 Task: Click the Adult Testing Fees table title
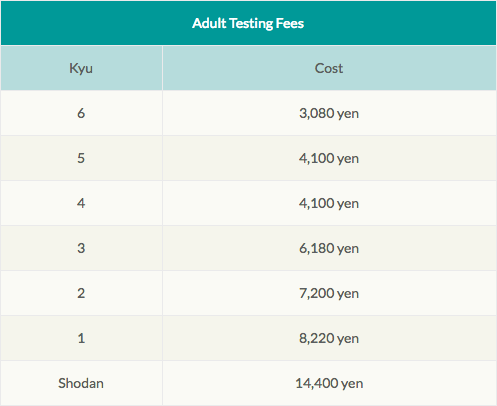coord(248,23)
